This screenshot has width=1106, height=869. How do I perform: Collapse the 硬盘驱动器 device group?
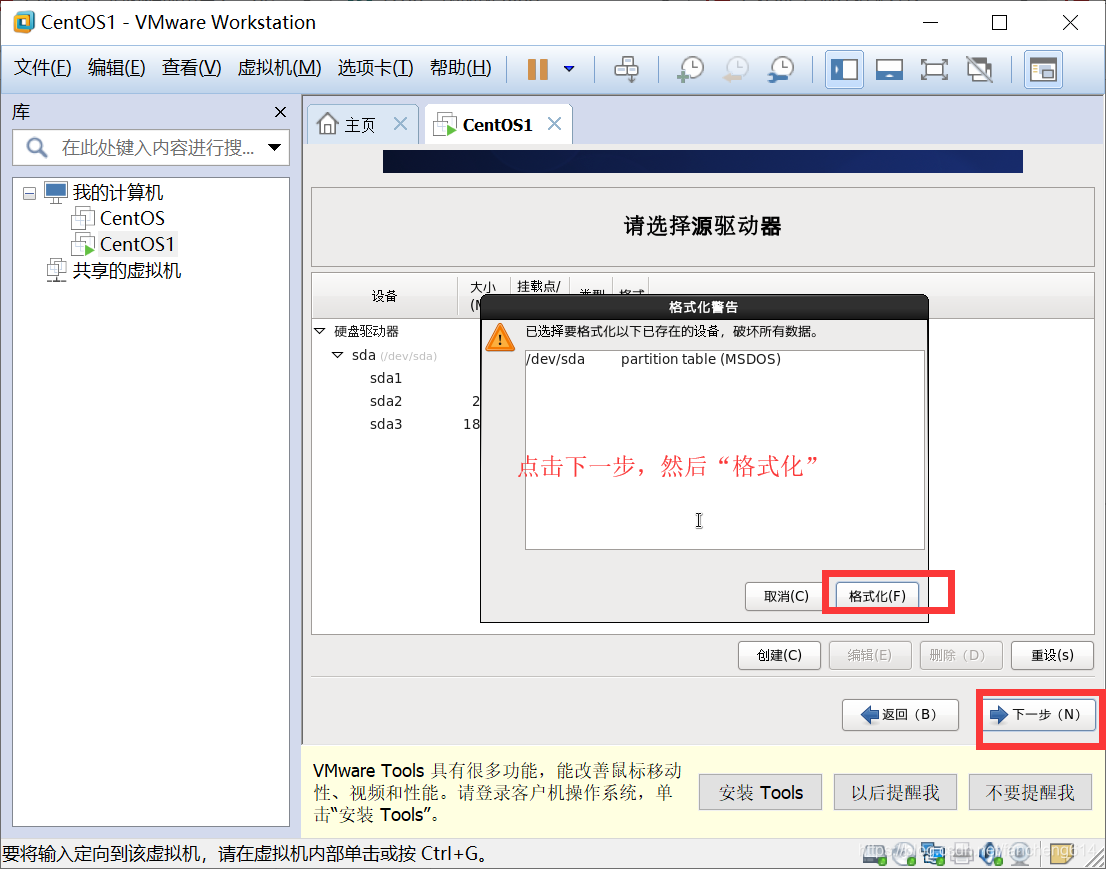tap(320, 331)
